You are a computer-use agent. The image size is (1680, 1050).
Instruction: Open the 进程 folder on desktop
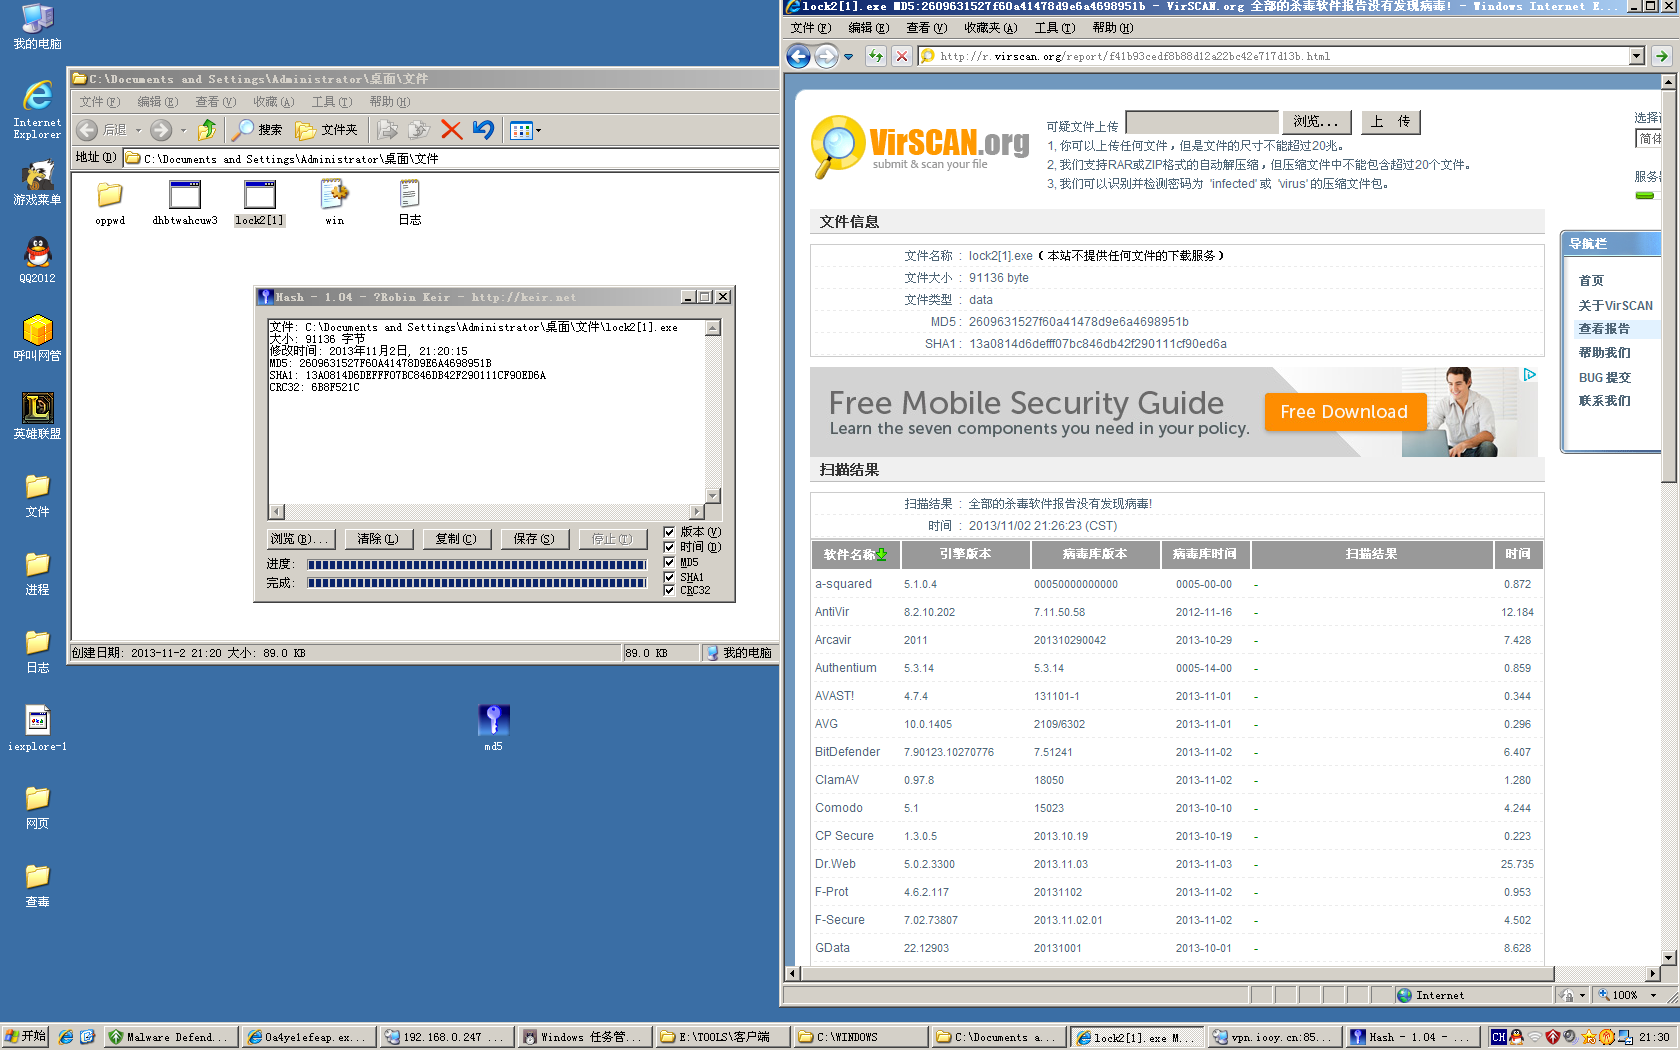(37, 572)
